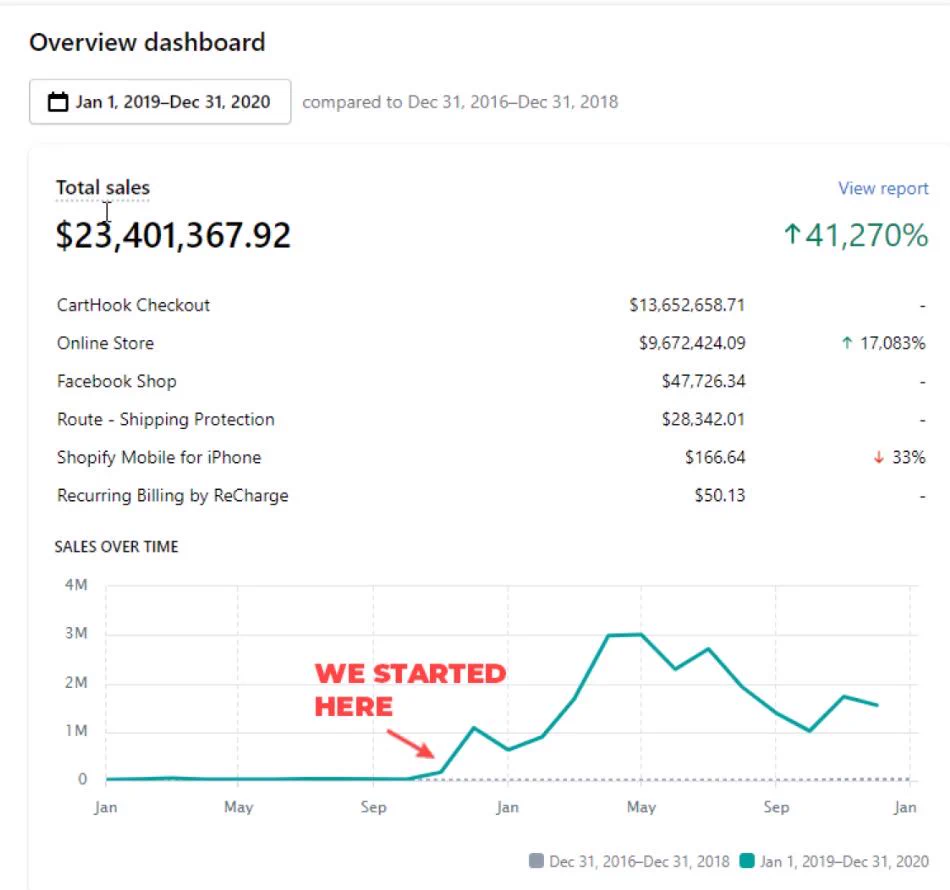Click the 2M y-axis label
This screenshot has width=950, height=890.
click(x=76, y=683)
